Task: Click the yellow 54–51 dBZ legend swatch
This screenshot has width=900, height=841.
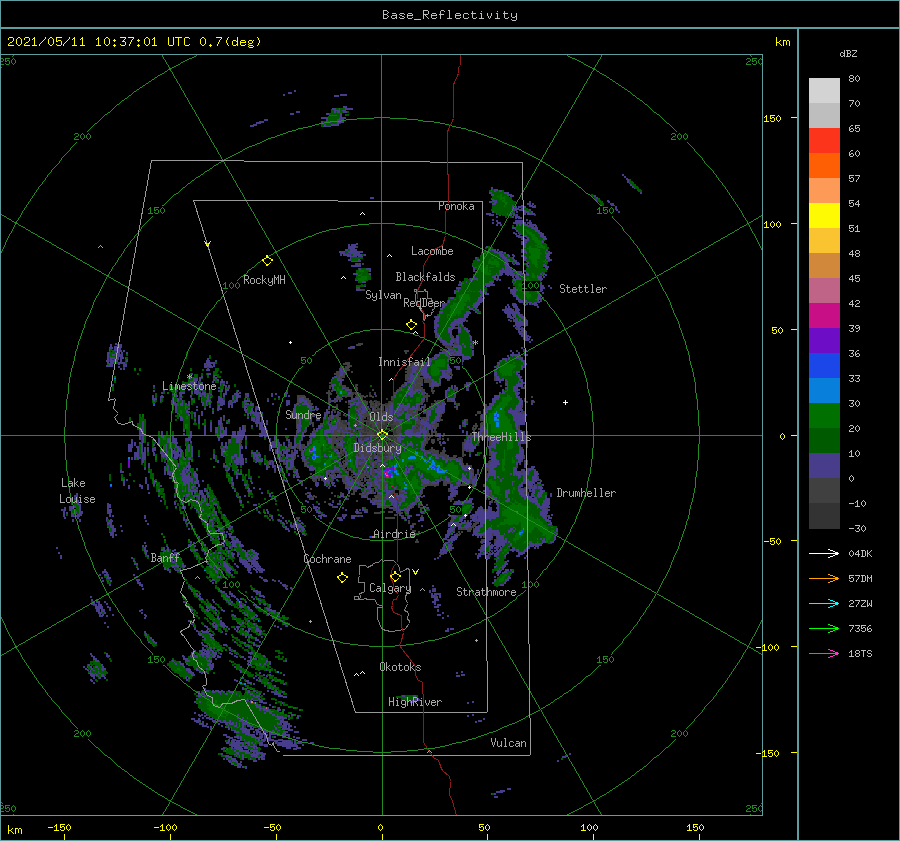Action: pos(824,216)
